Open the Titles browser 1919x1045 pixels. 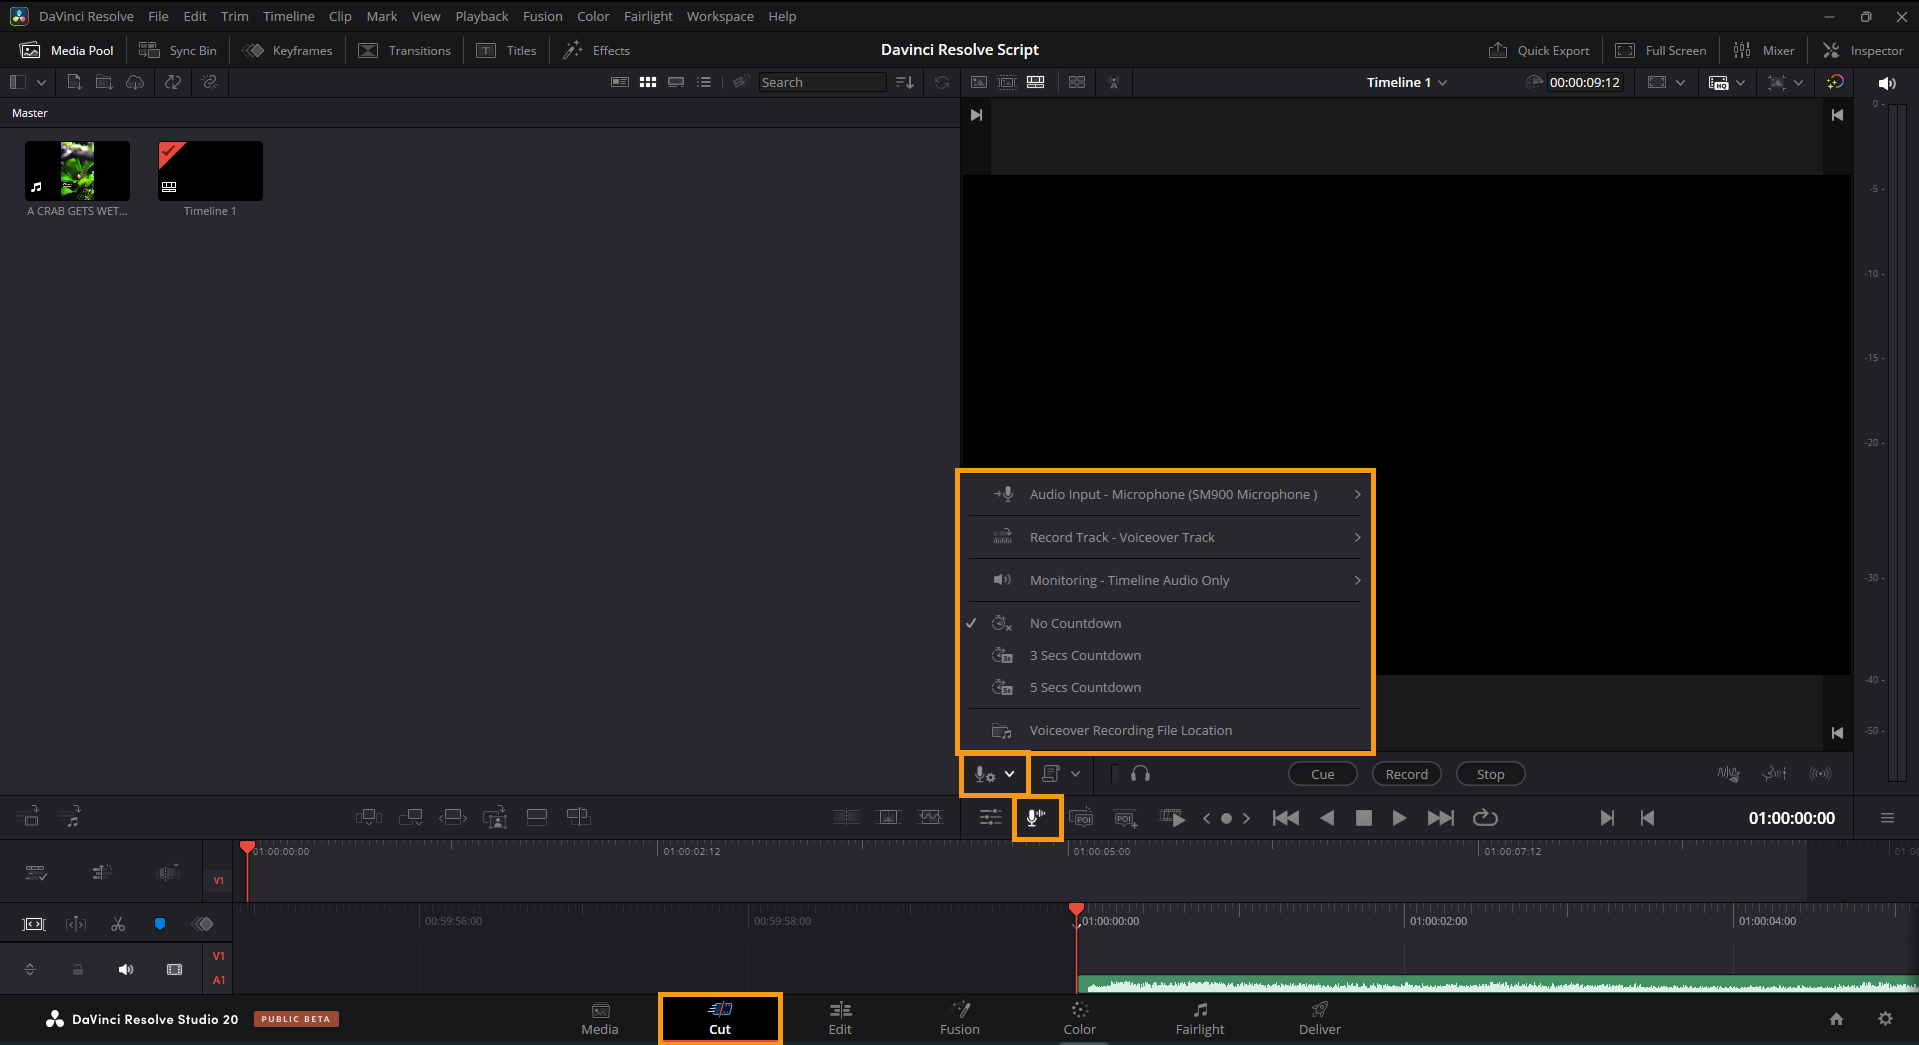[x=507, y=50]
